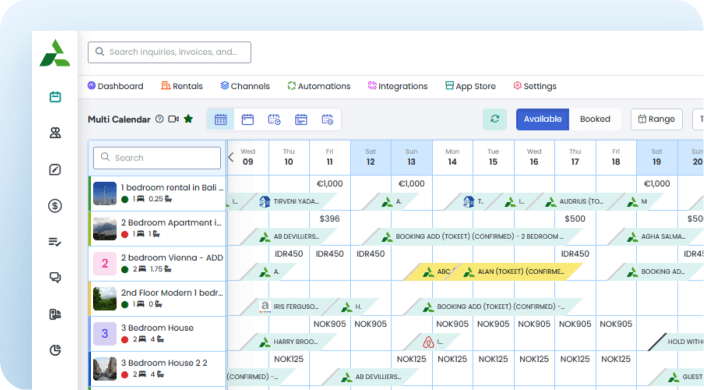Open the calendar icon in left sidebar

pos(55,97)
